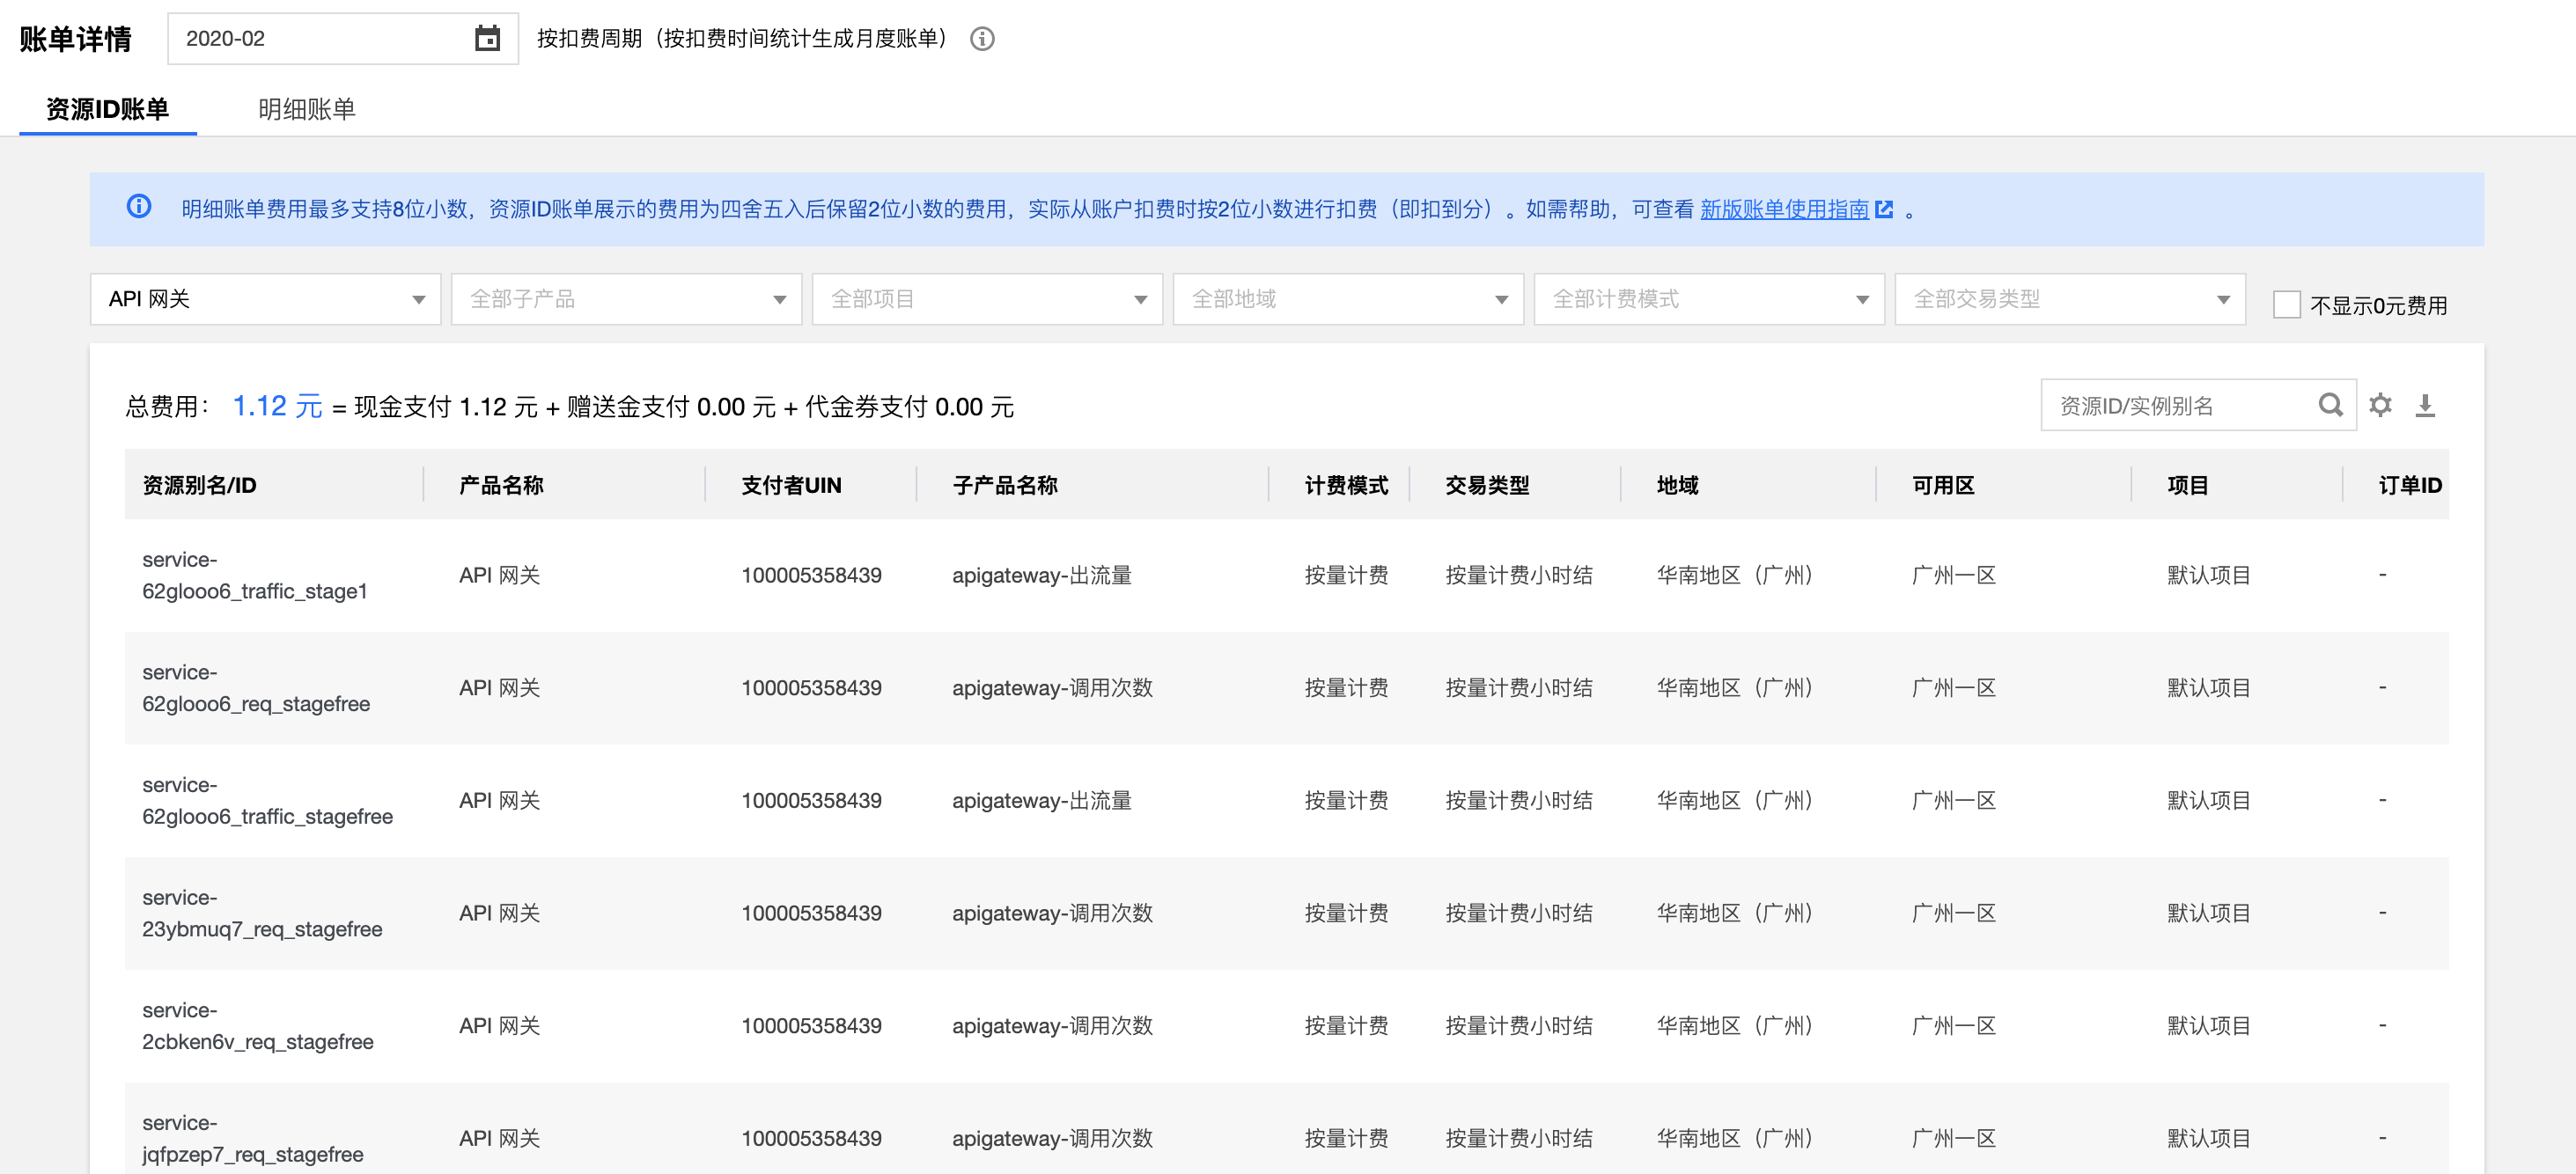Click 广州一区 in the traffic_stagefree row
This screenshot has height=1174, width=2576.
coord(1953,801)
